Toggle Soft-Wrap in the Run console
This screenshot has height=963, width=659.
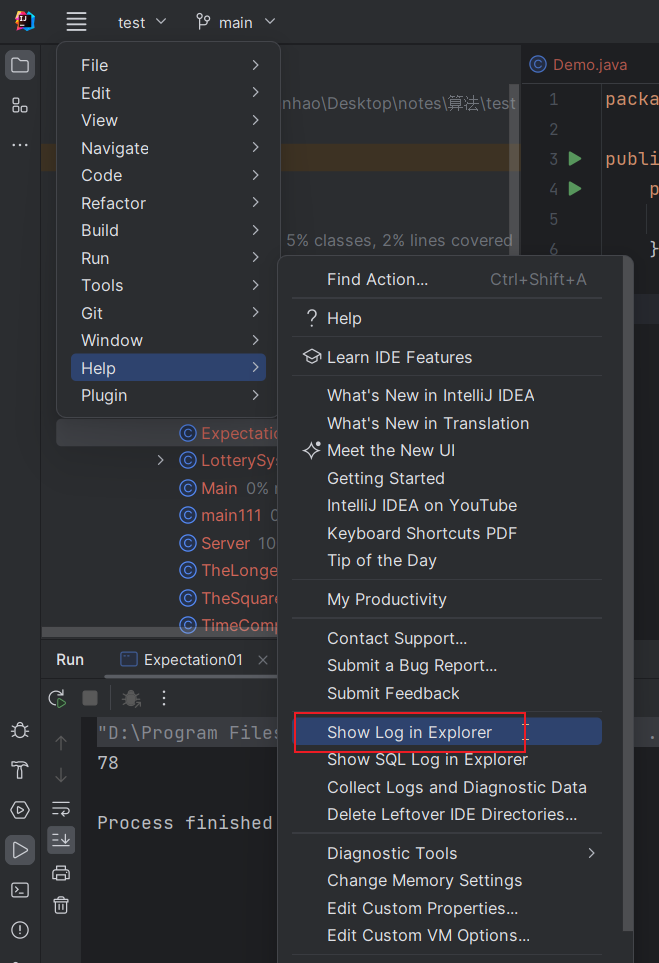click(61, 808)
